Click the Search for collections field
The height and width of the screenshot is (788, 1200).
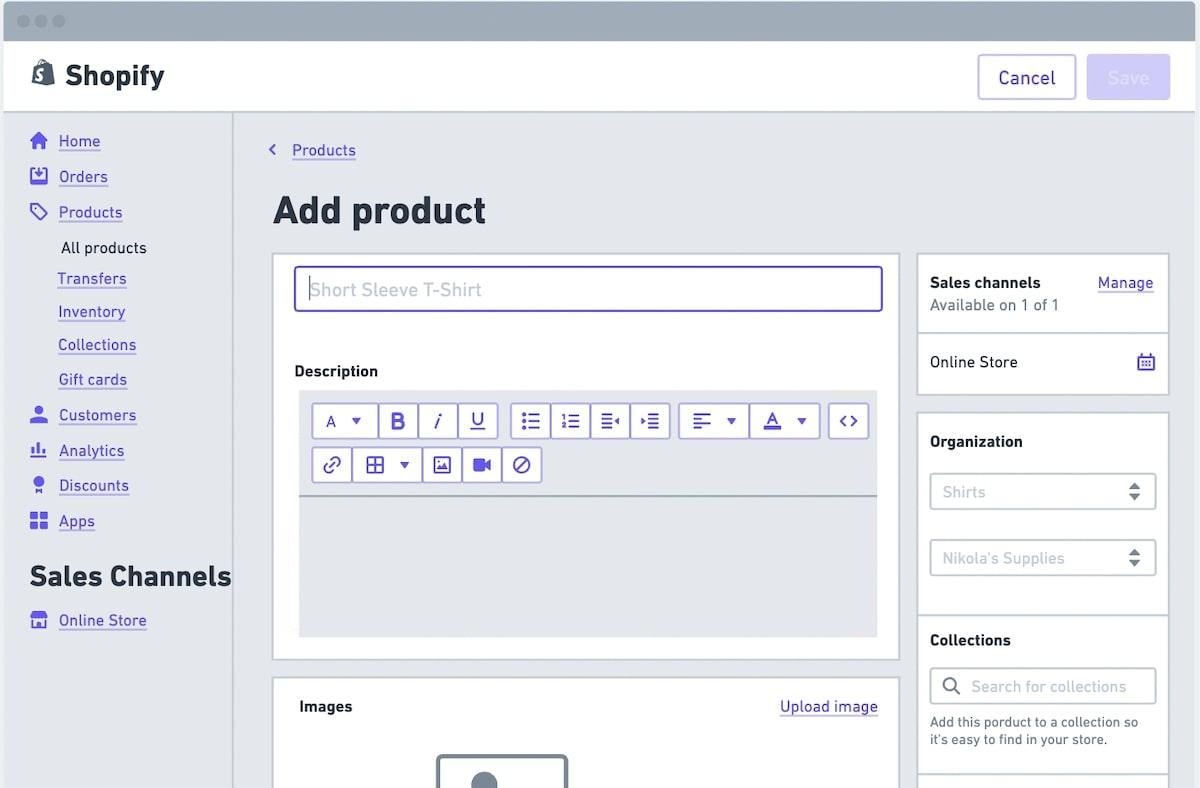pyautogui.click(x=1043, y=686)
